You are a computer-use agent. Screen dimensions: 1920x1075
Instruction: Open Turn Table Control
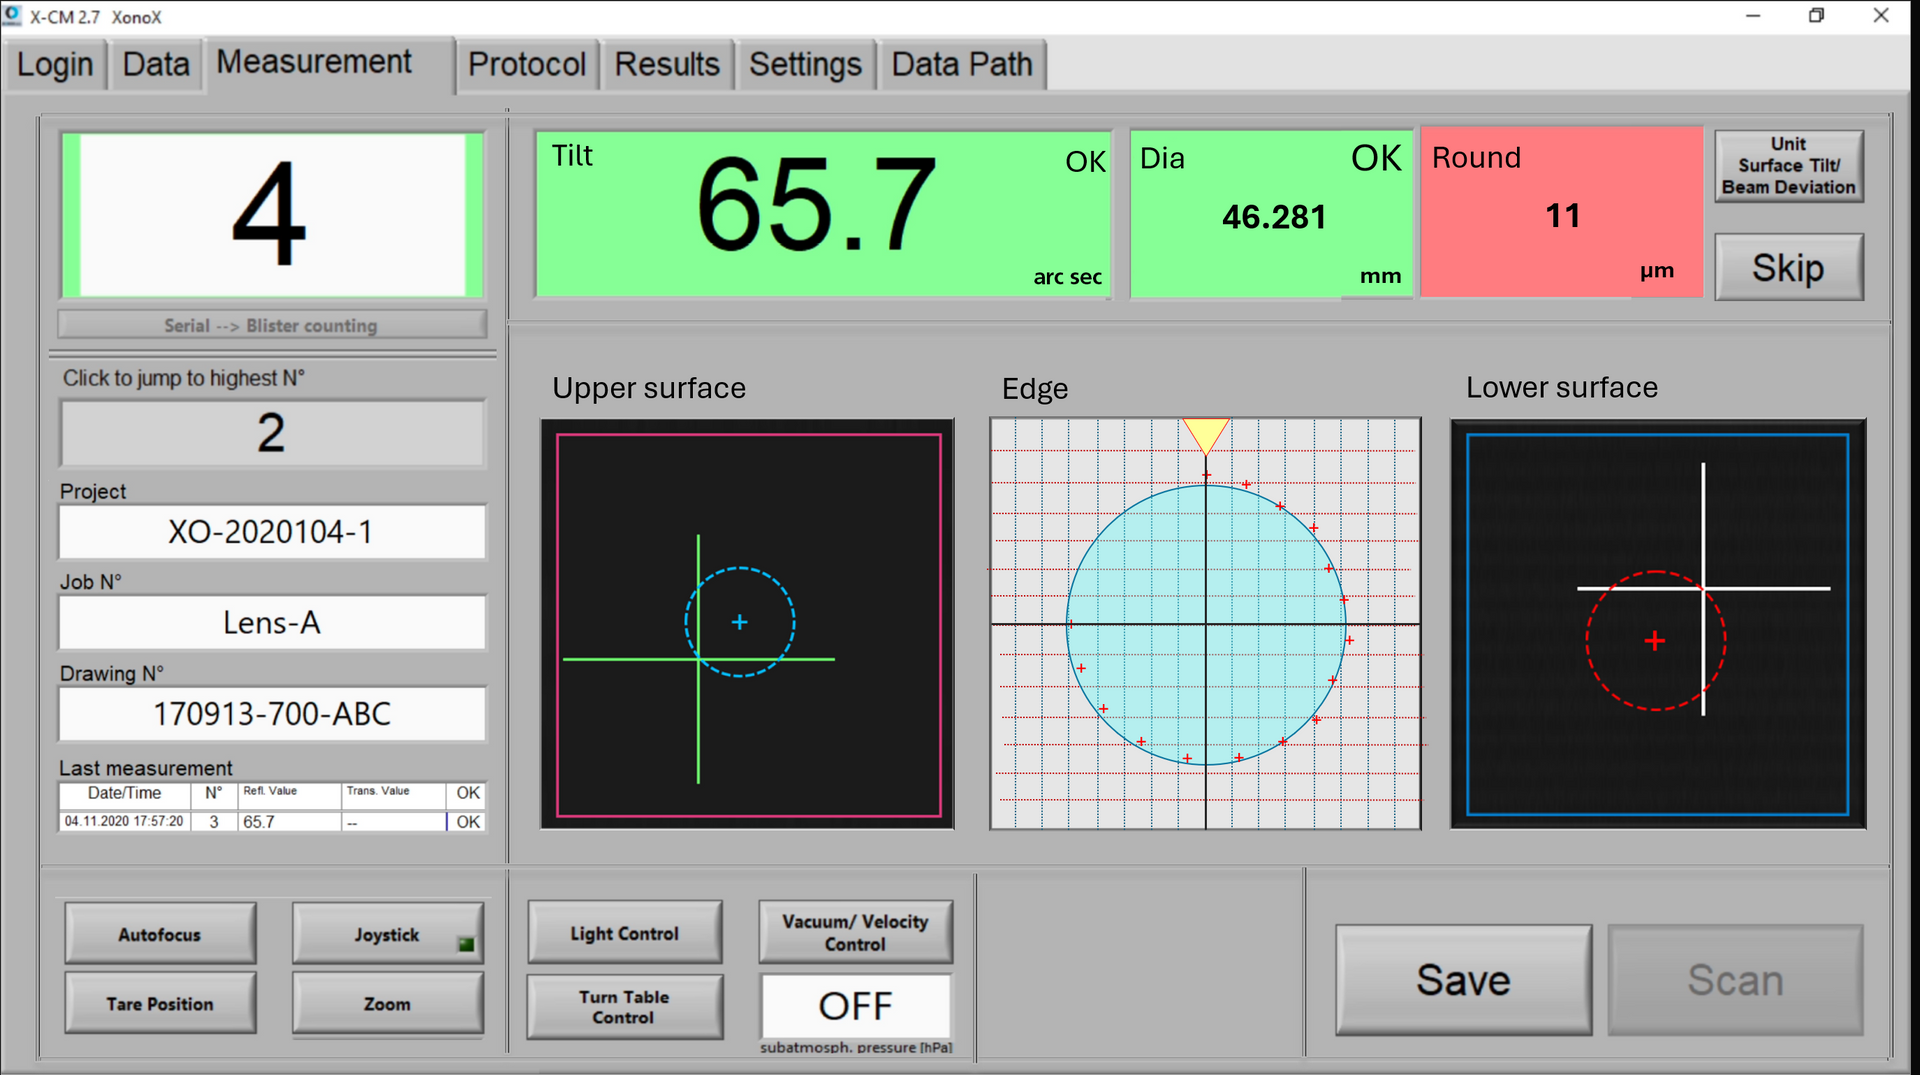point(624,1007)
